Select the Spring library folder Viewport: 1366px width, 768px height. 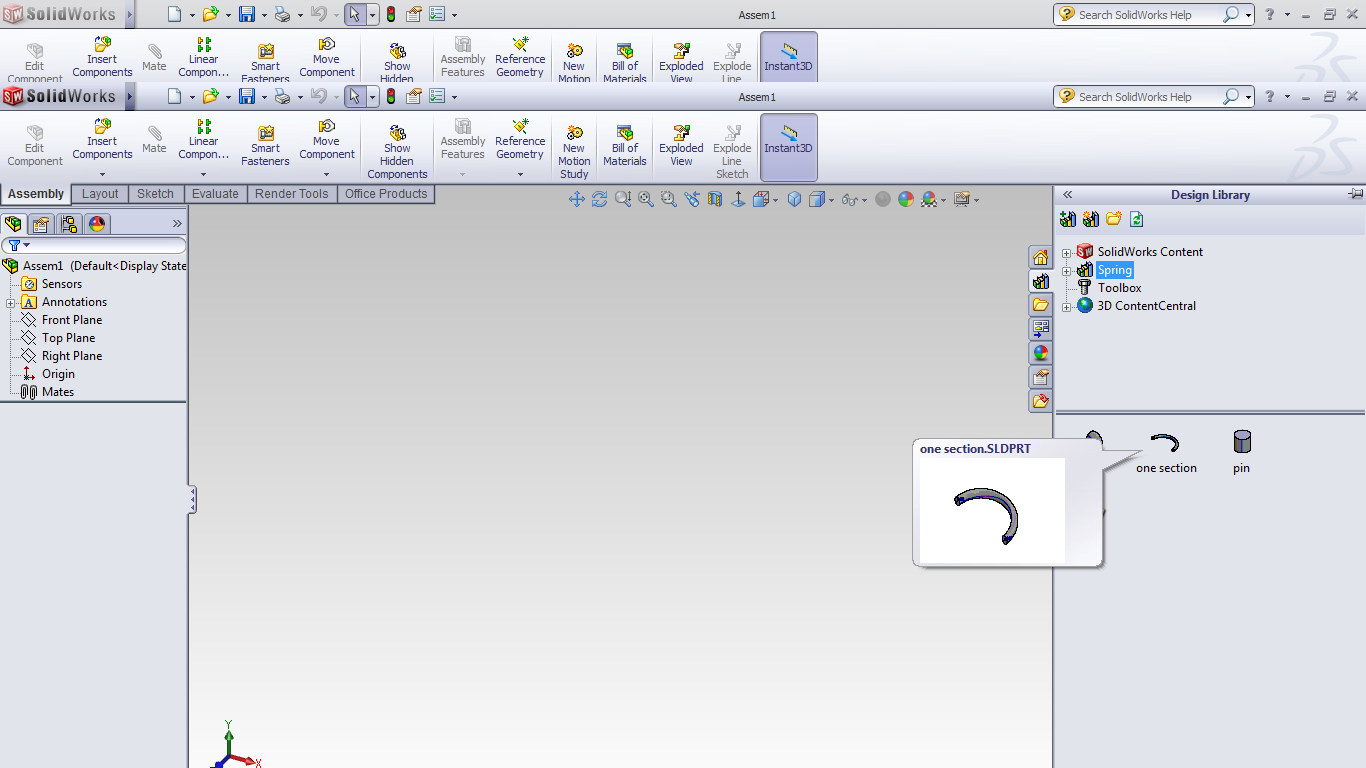click(x=1114, y=270)
